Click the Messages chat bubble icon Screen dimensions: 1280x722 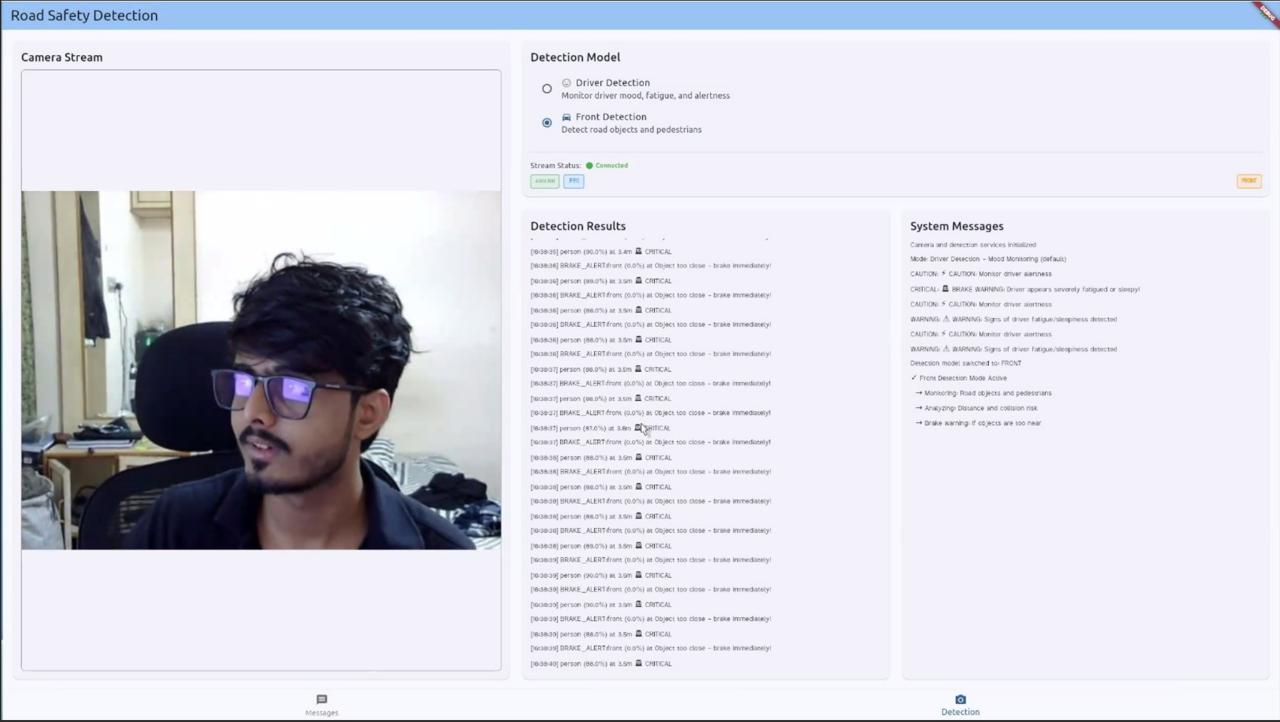click(321, 700)
